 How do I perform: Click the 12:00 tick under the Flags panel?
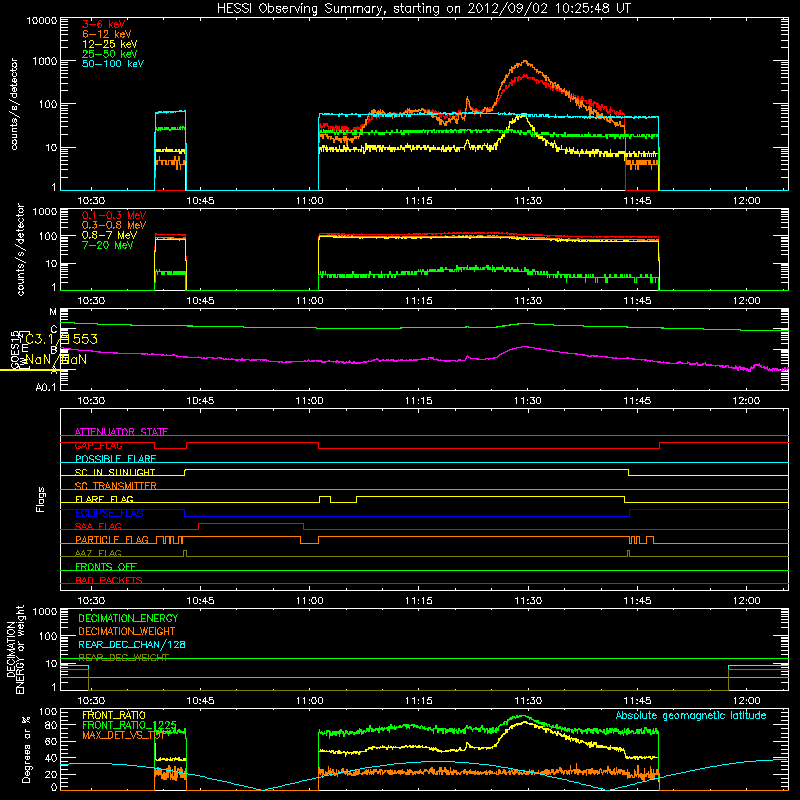(x=746, y=601)
